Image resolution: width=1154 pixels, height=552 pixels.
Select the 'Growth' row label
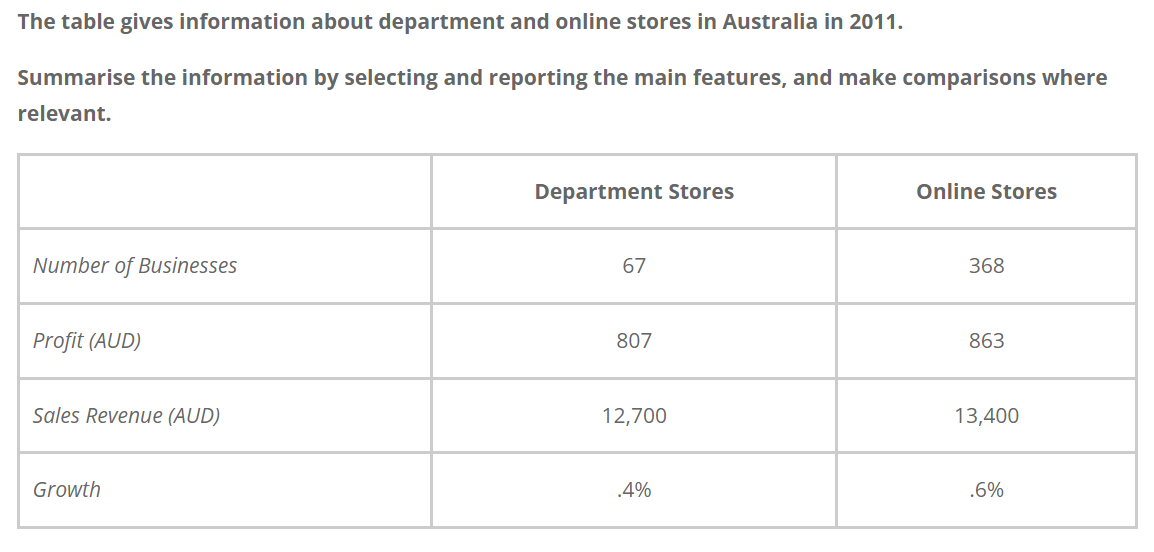[x=67, y=490]
